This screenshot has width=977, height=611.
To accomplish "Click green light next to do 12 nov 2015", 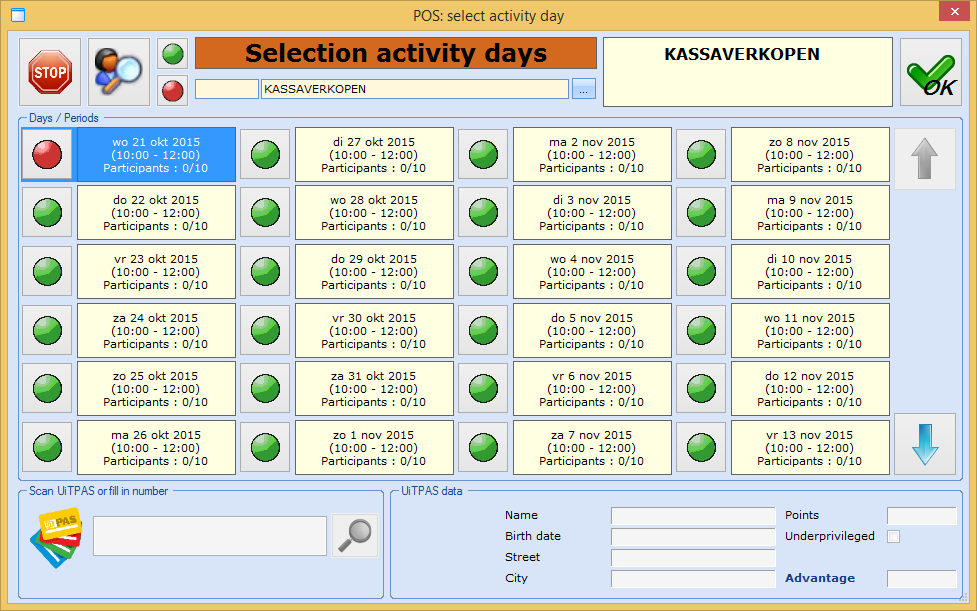I will 702,389.
